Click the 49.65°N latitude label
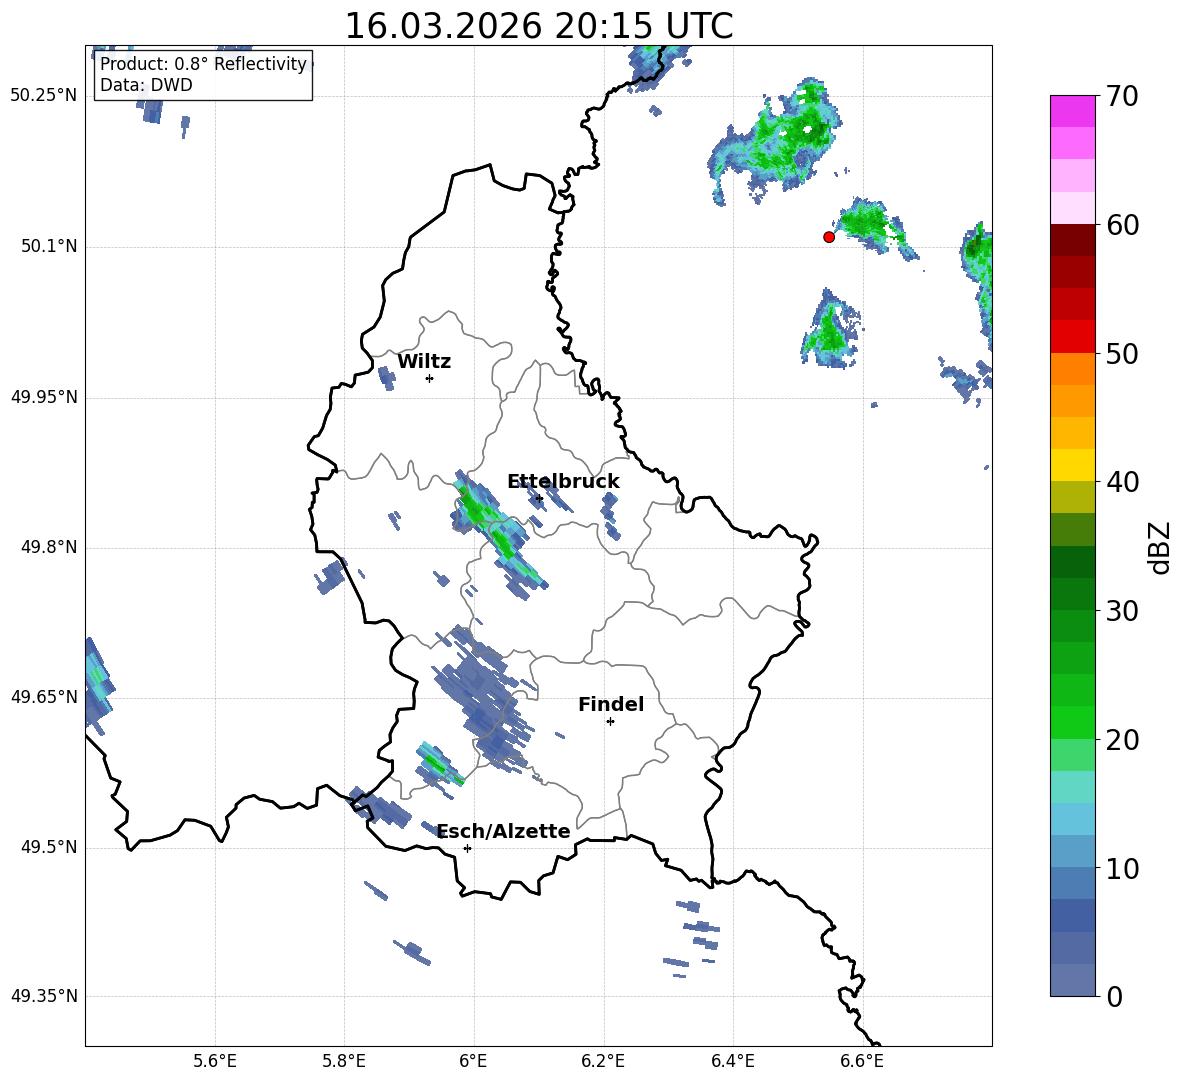This screenshot has height=1081, width=1184. point(44,696)
